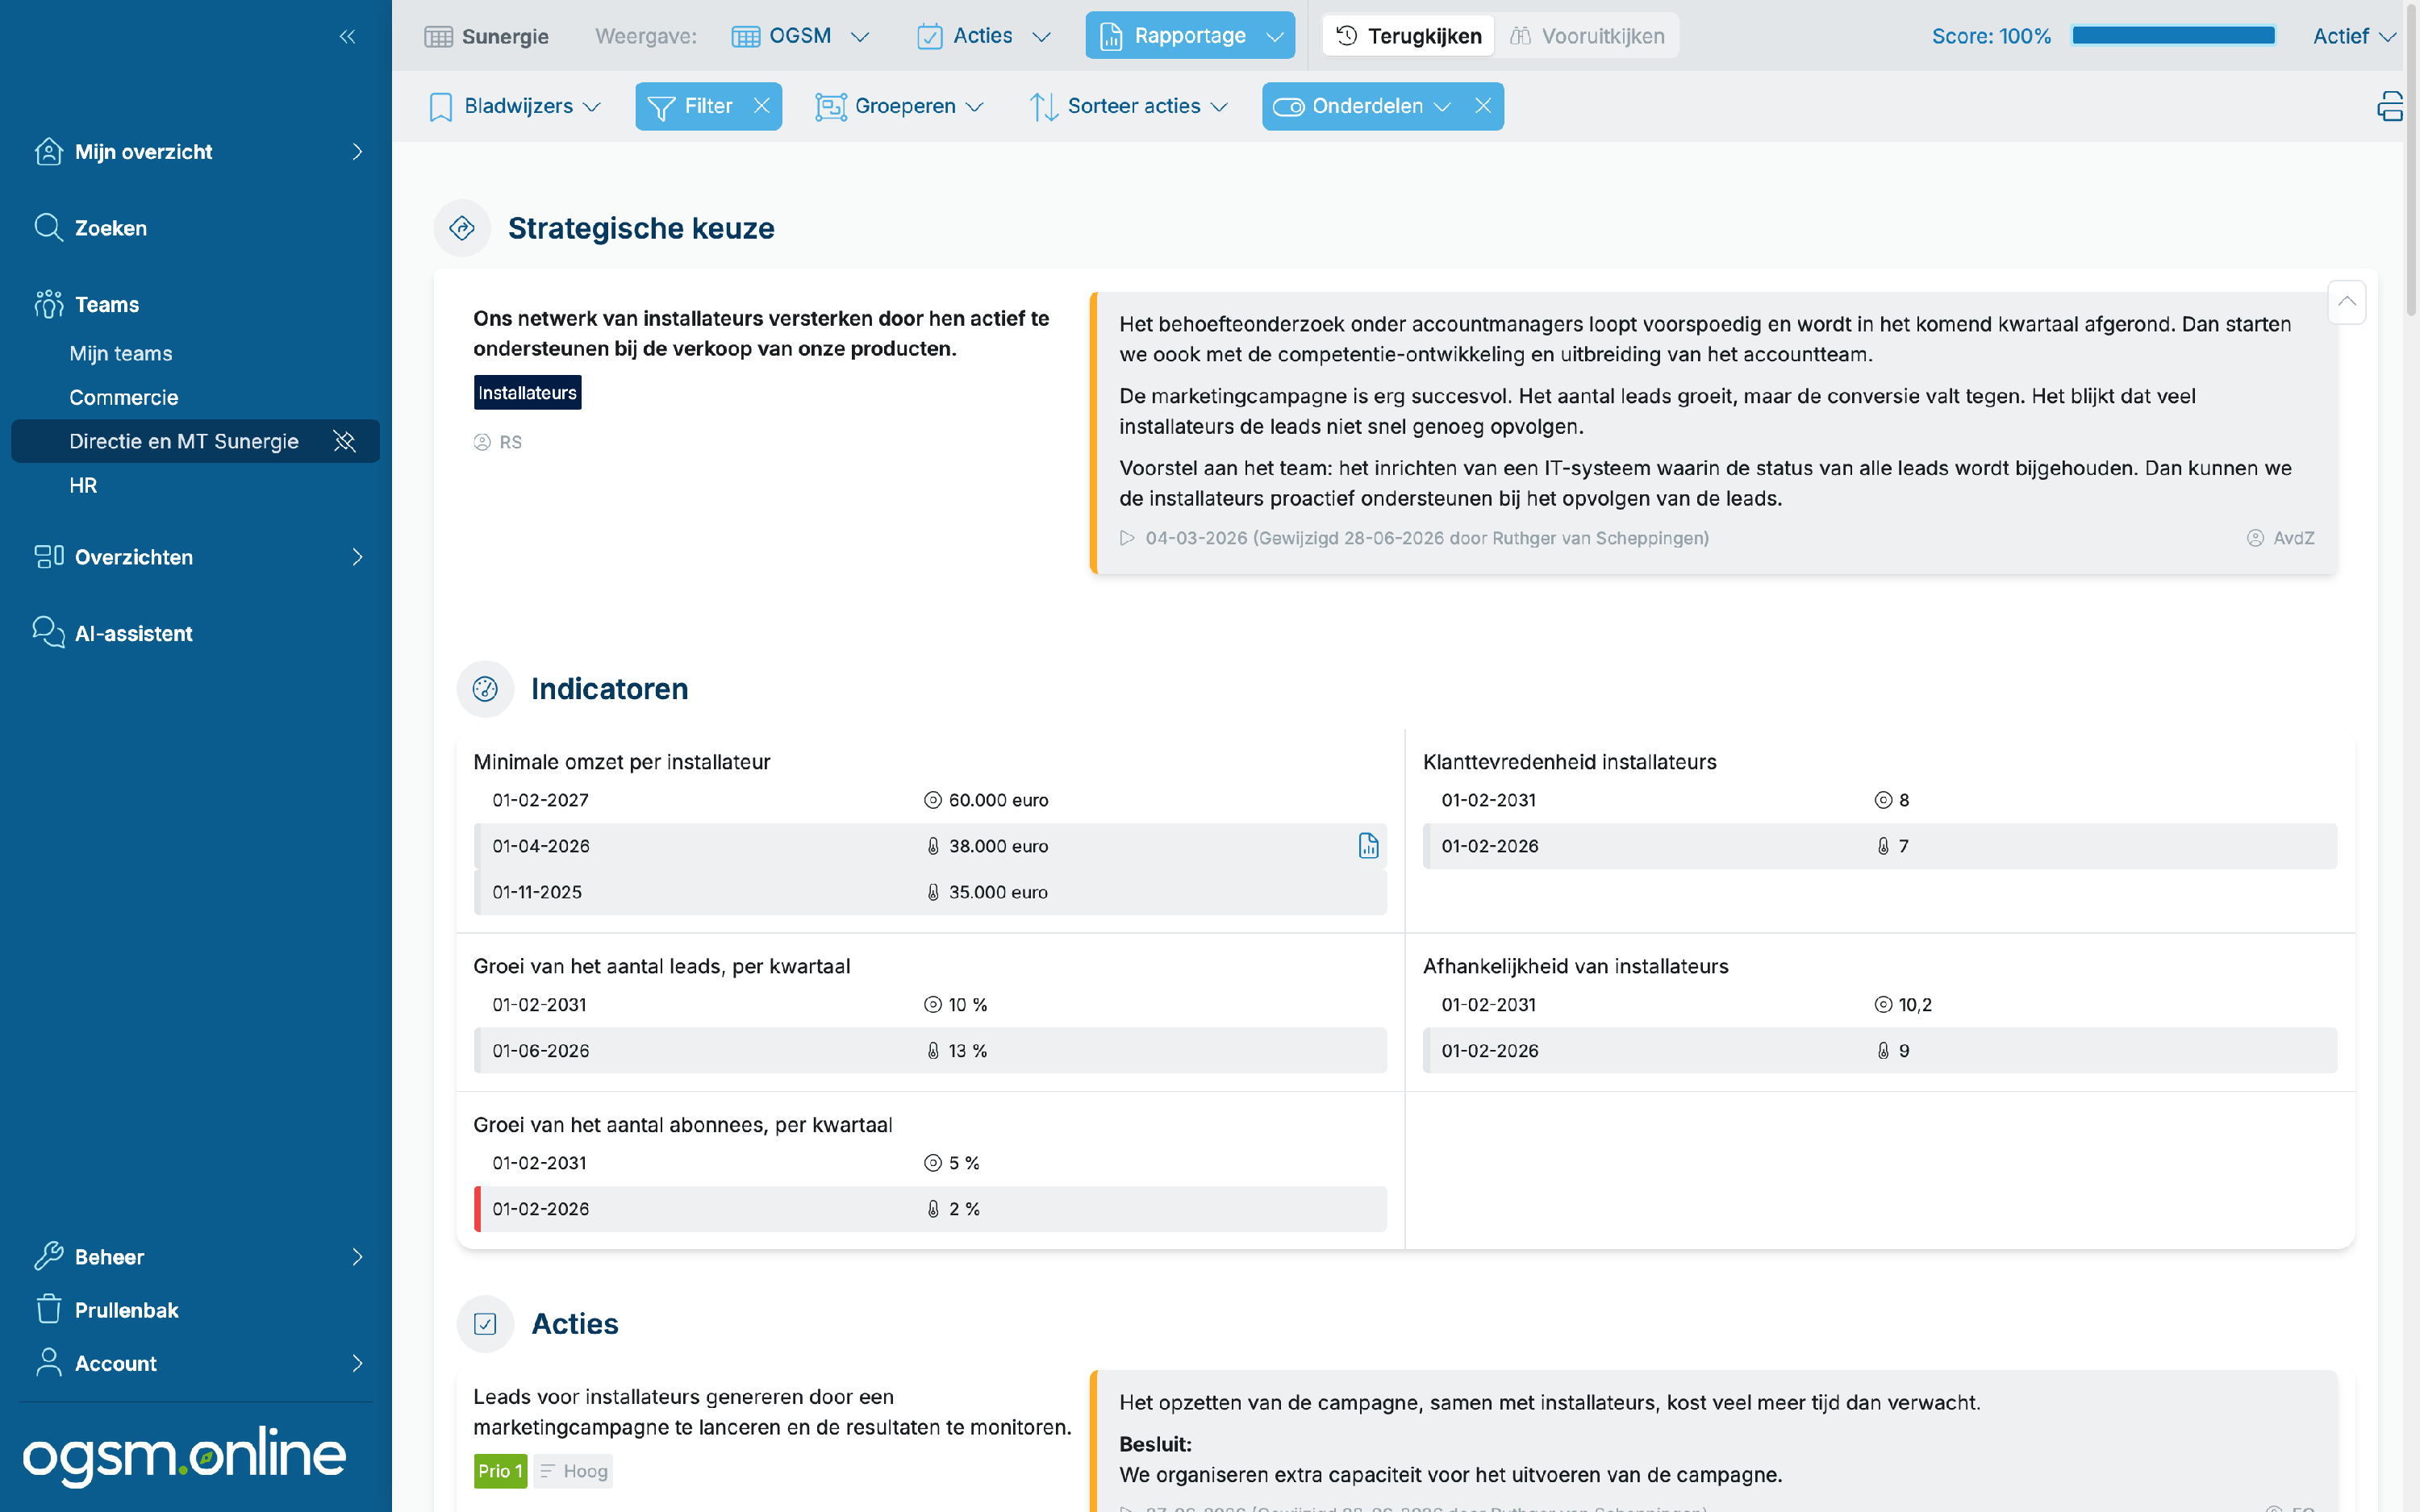Image resolution: width=2420 pixels, height=1512 pixels.
Task: Switch to Terugkijken view
Action: pos(1408,36)
